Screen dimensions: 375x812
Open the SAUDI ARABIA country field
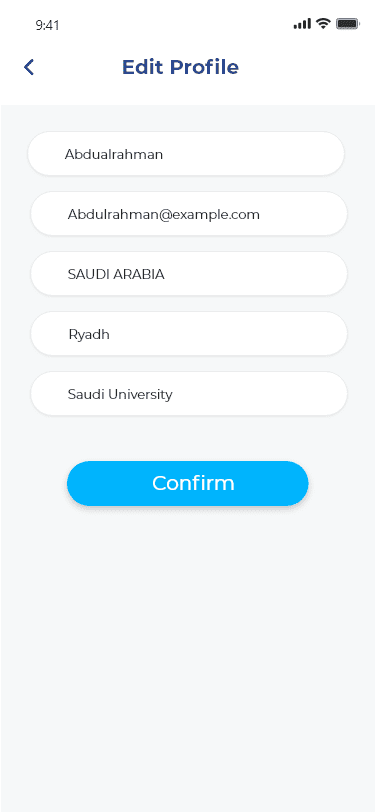189,274
